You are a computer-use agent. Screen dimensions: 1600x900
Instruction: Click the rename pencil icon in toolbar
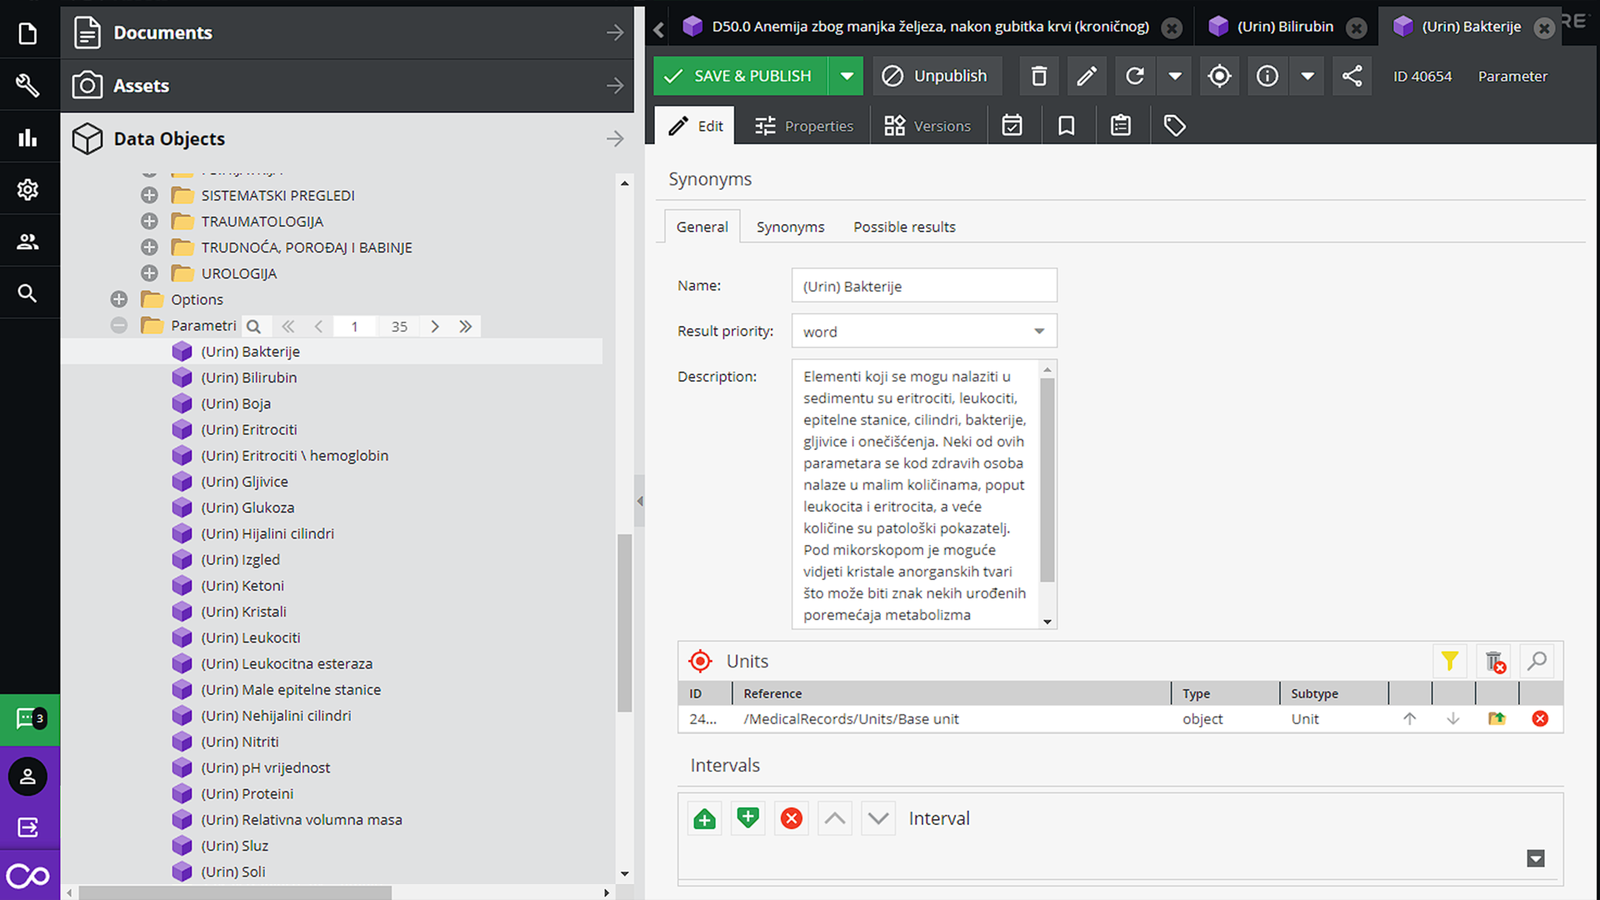point(1087,76)
